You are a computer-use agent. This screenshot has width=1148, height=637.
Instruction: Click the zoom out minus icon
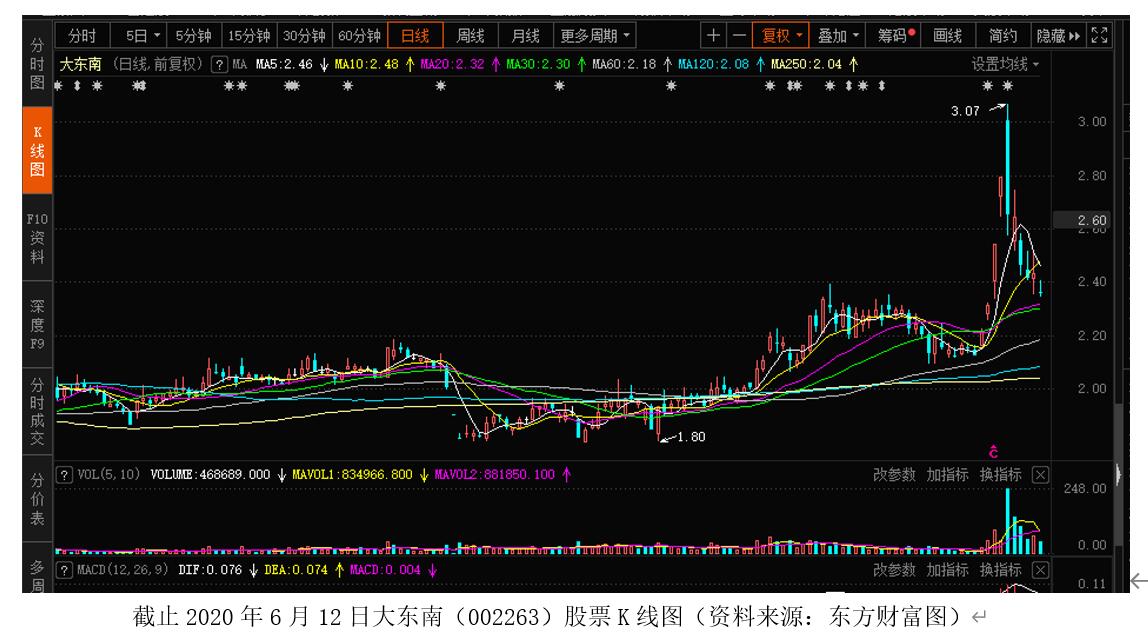coord(739,35)
